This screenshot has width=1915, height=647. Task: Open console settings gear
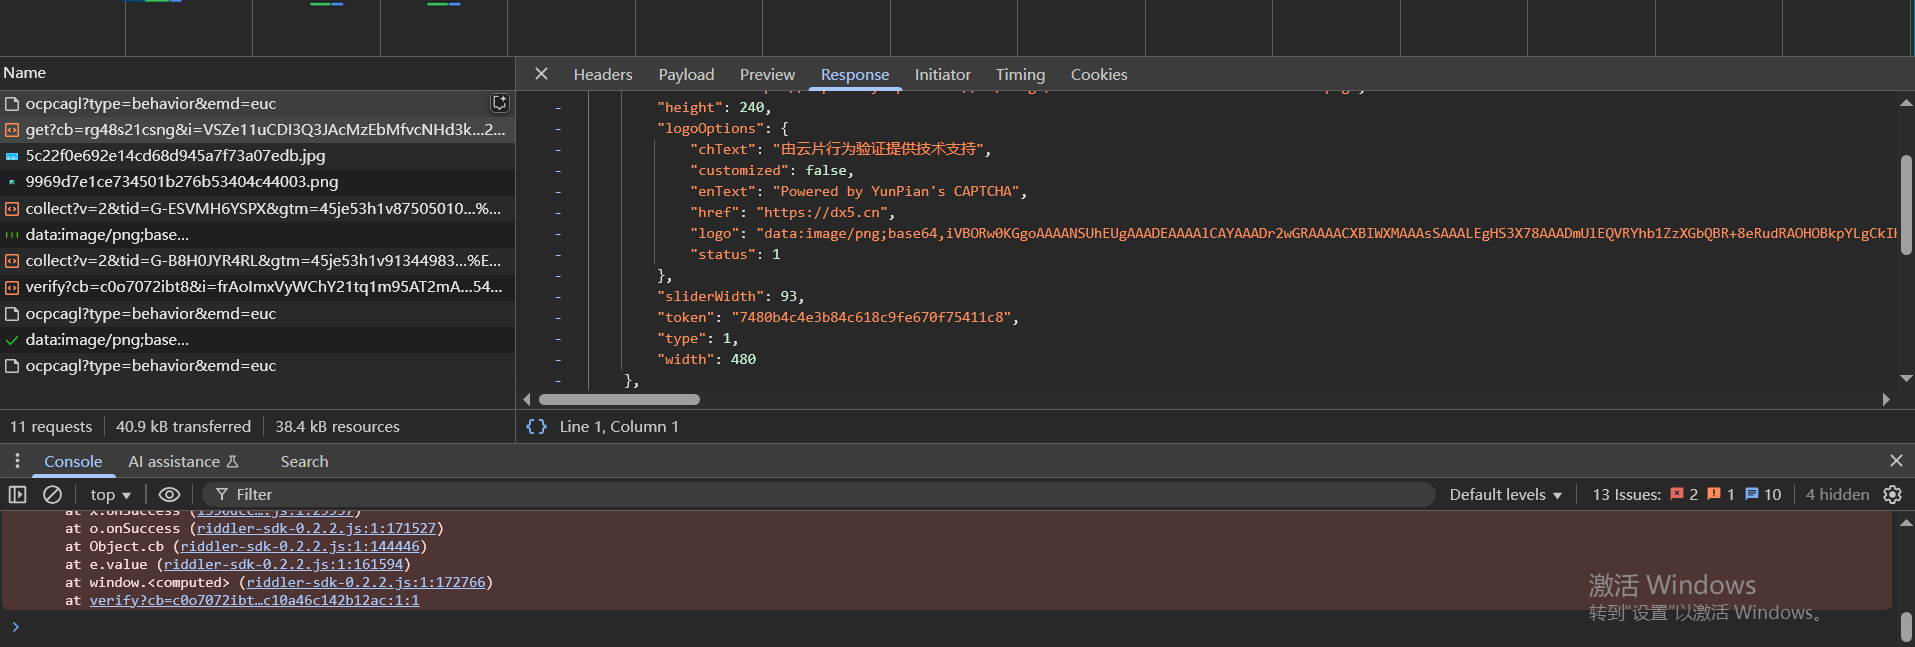pyautogui.click(x=1892, y=495)
